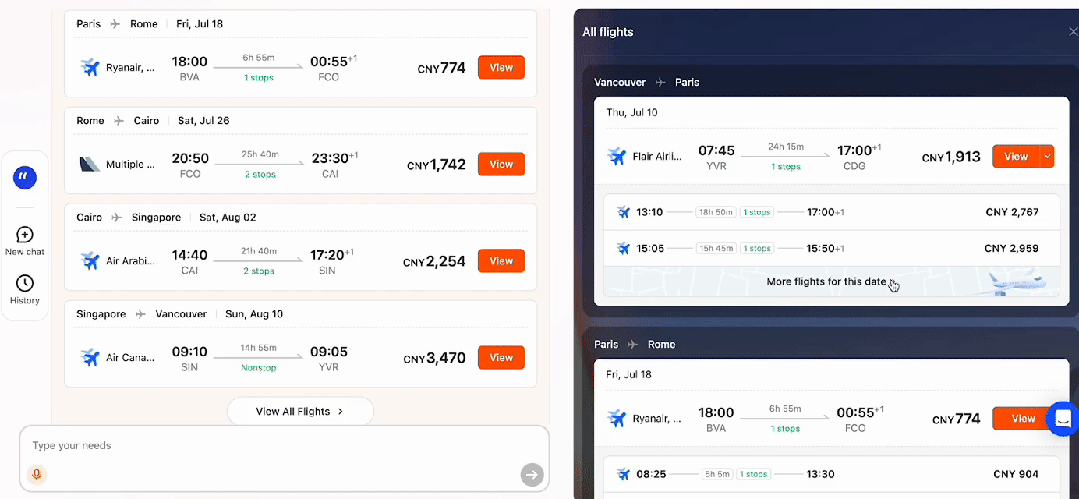Open the blue chat support bubble
1079x499 pixels.
pos(1062,418)
